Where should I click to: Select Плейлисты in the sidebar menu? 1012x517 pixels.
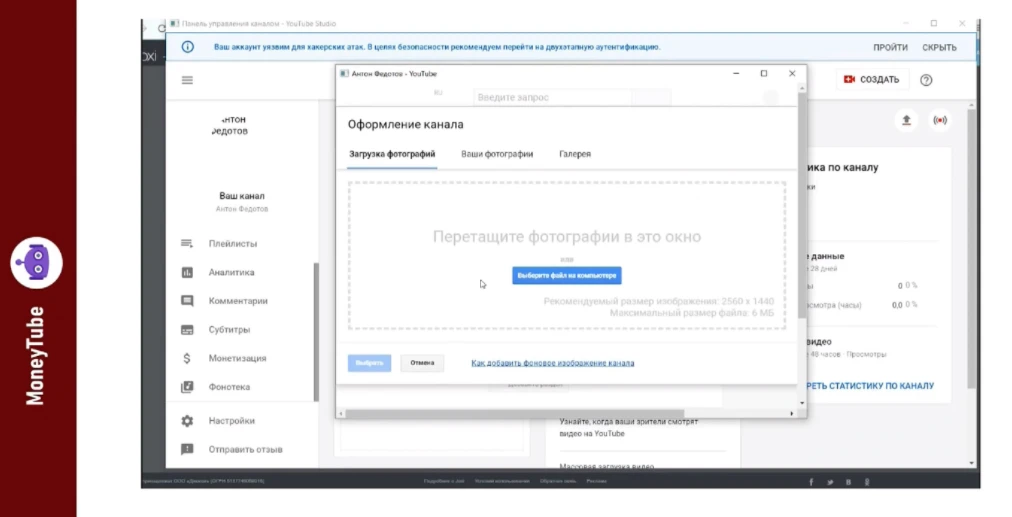tap(233, 243)
